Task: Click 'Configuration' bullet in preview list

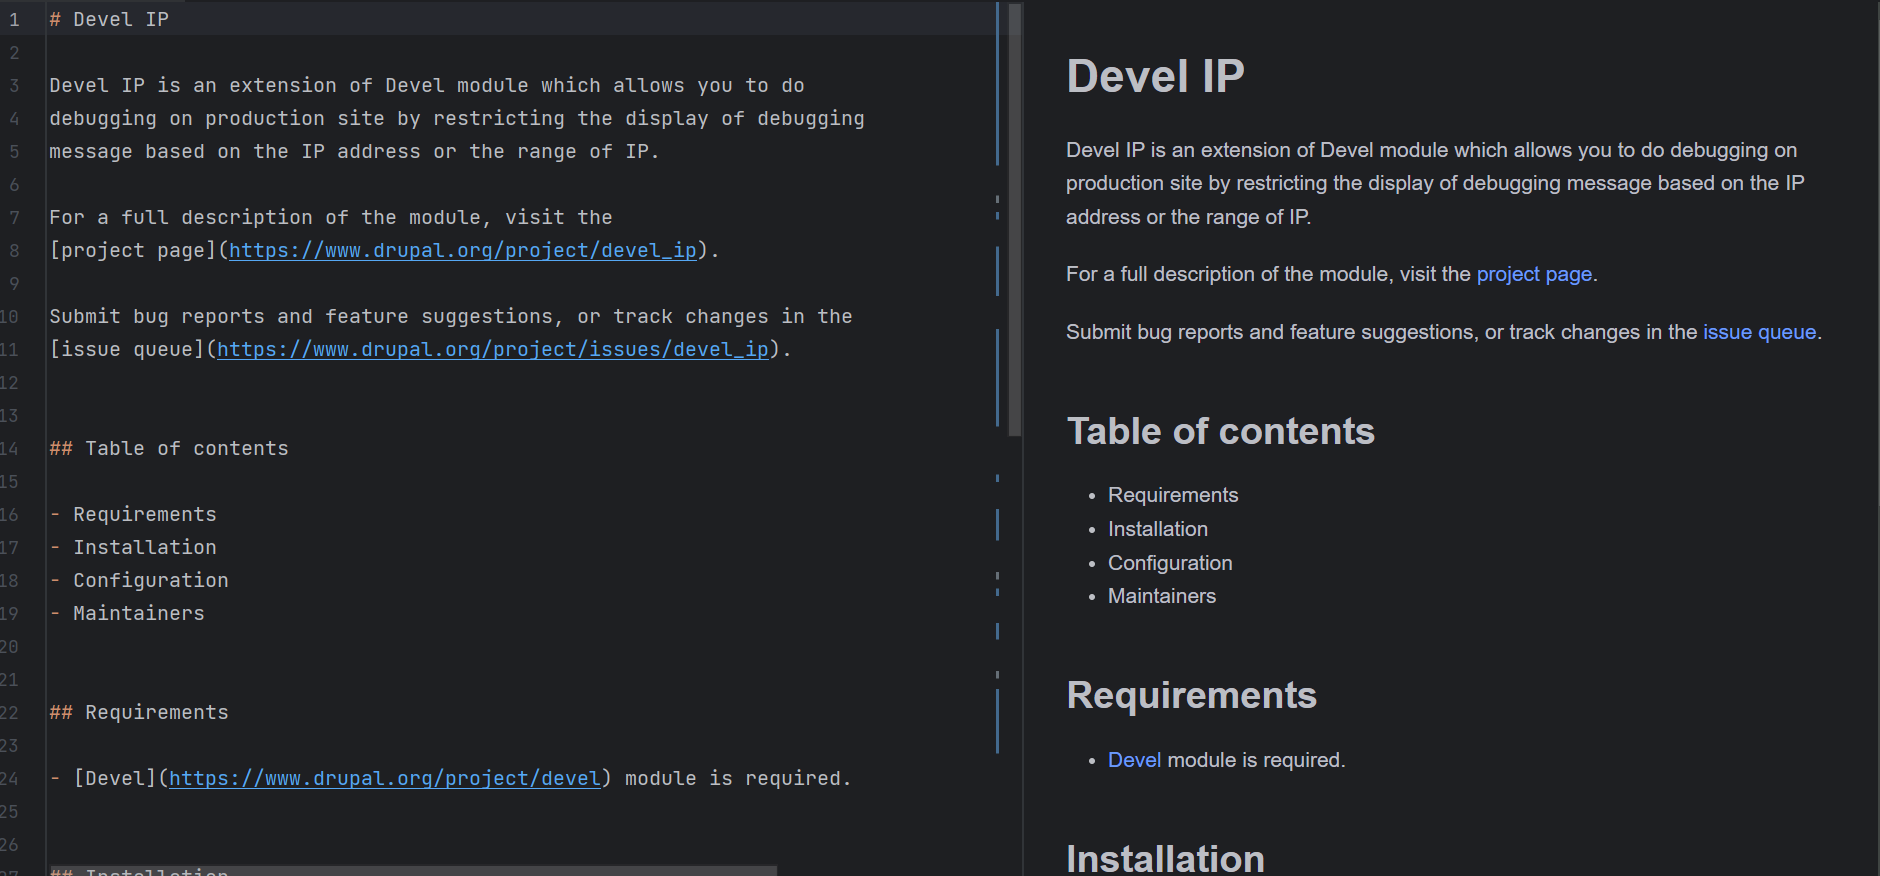Action: (1170, 563)
